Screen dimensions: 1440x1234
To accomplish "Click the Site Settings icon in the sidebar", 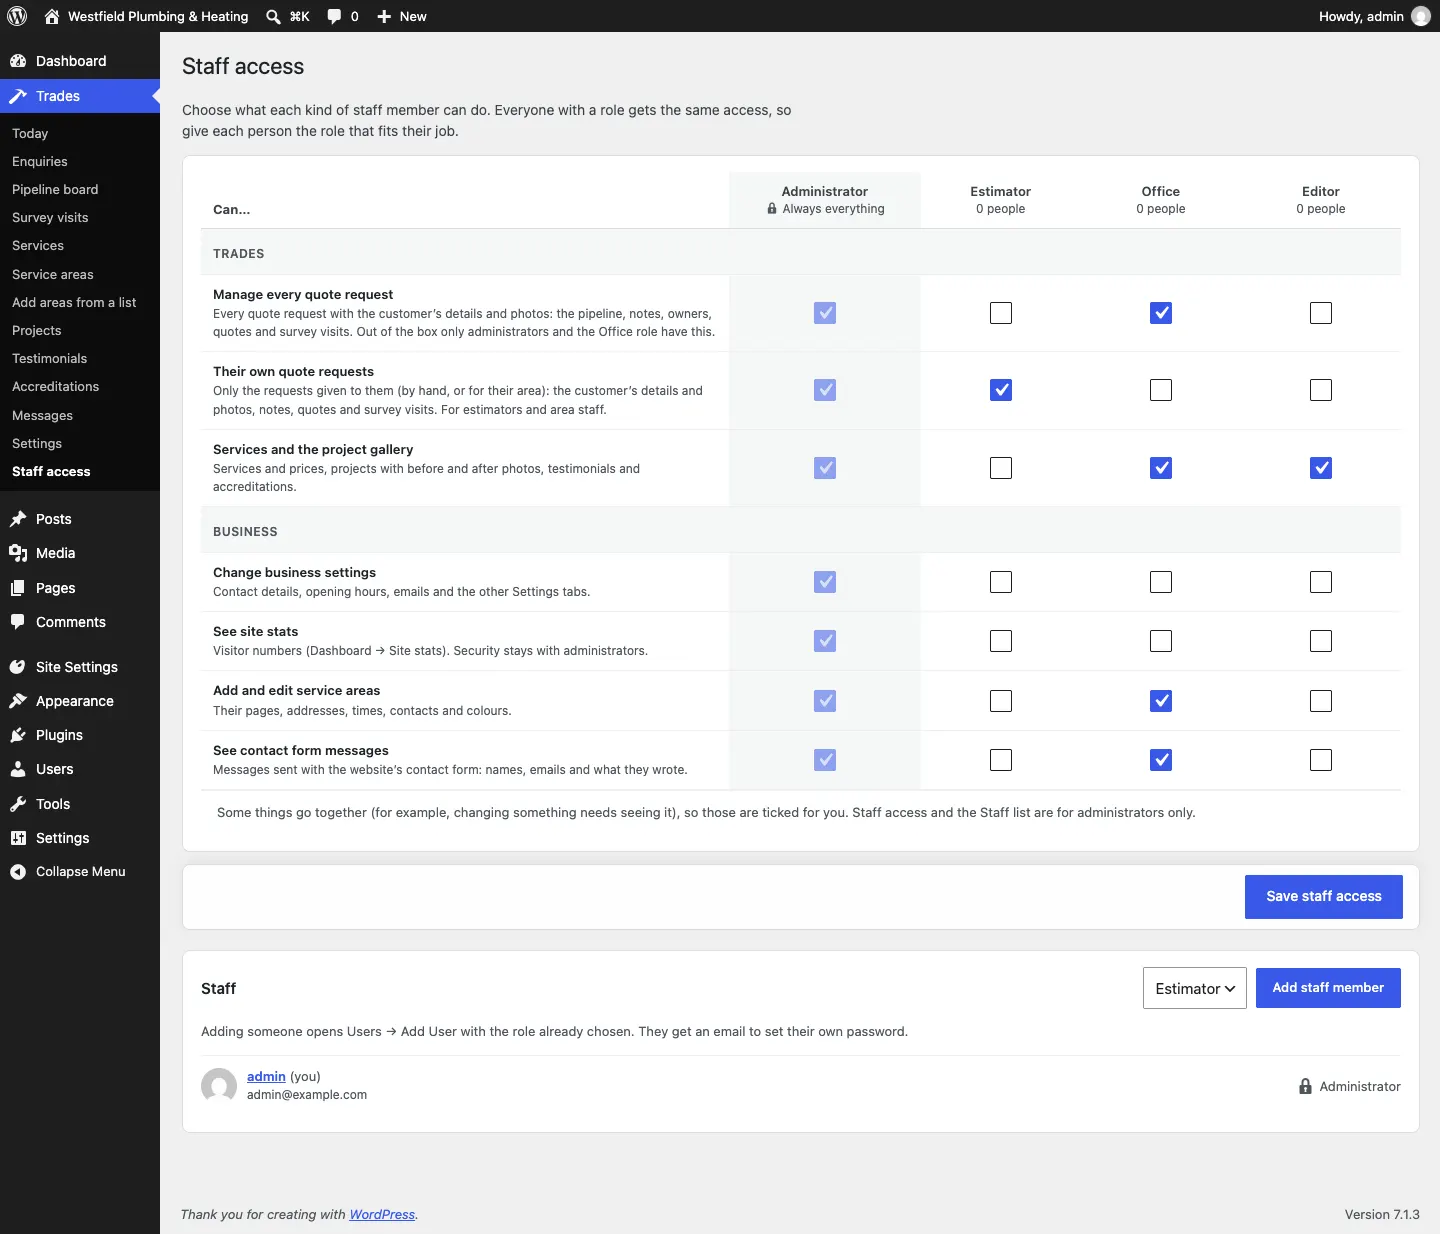I will click(18, 667).
